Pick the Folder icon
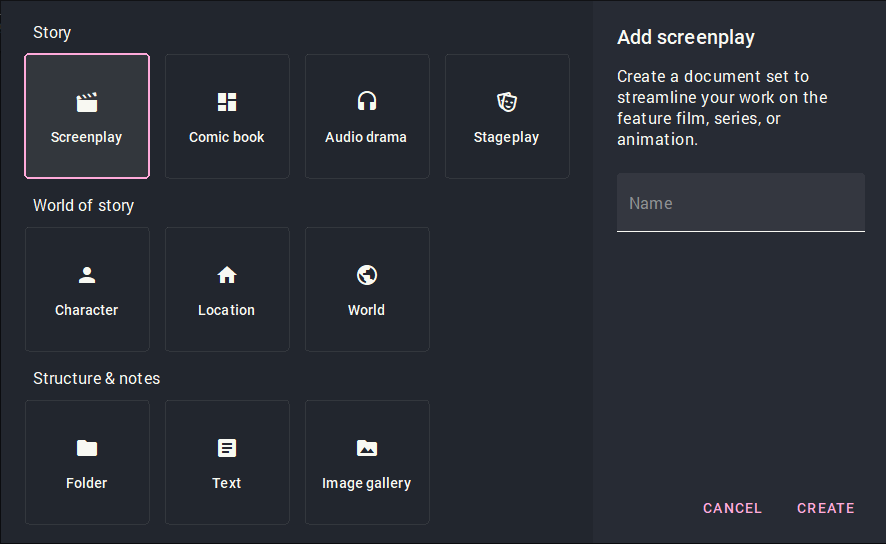The image size is (886, 544). click(x=87, y=448)
